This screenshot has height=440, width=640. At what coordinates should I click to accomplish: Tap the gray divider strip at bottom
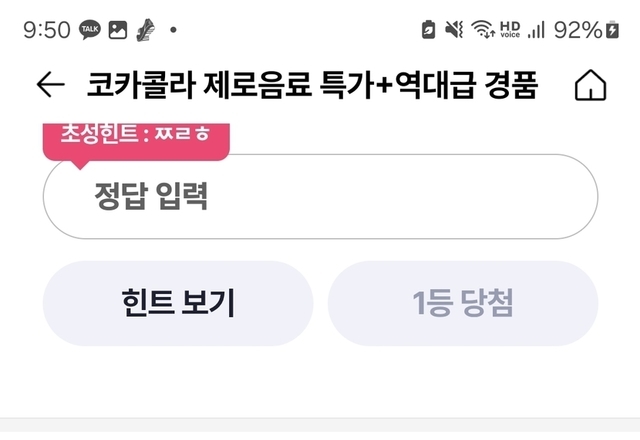coord(320,429)
